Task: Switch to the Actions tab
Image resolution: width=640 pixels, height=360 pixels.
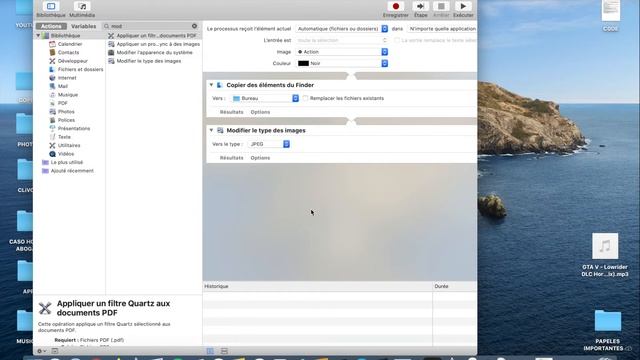Action: pos(51,26)
